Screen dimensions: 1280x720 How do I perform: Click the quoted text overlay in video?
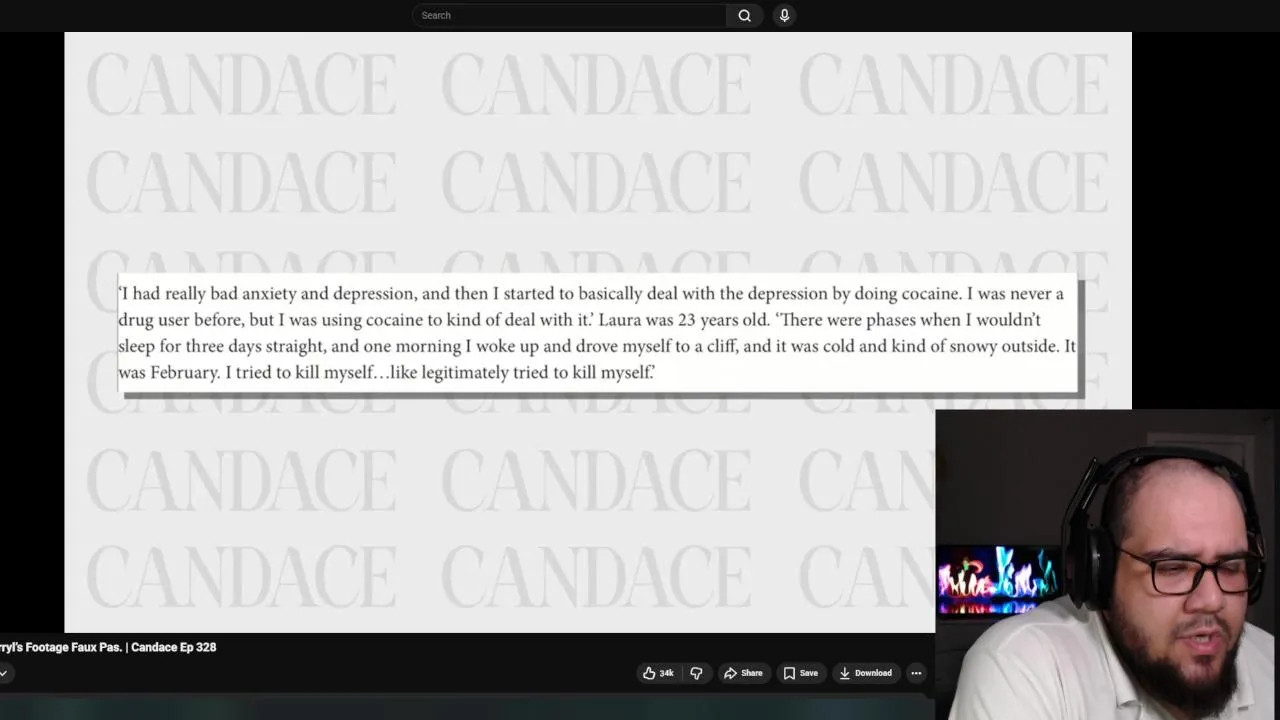click(x=598, y=333)
